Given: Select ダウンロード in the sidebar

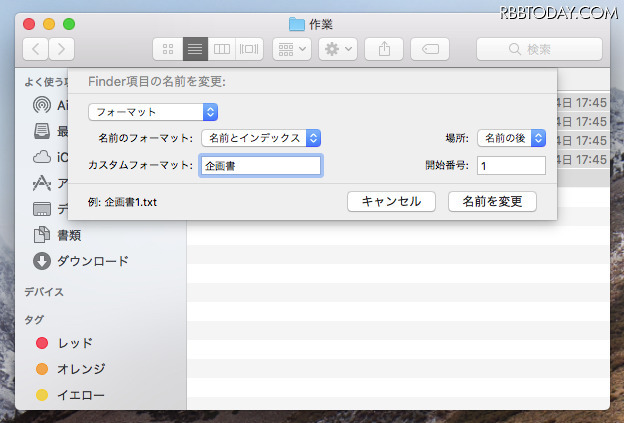Looking at the screenshot, I should click(x=91, y=261).
